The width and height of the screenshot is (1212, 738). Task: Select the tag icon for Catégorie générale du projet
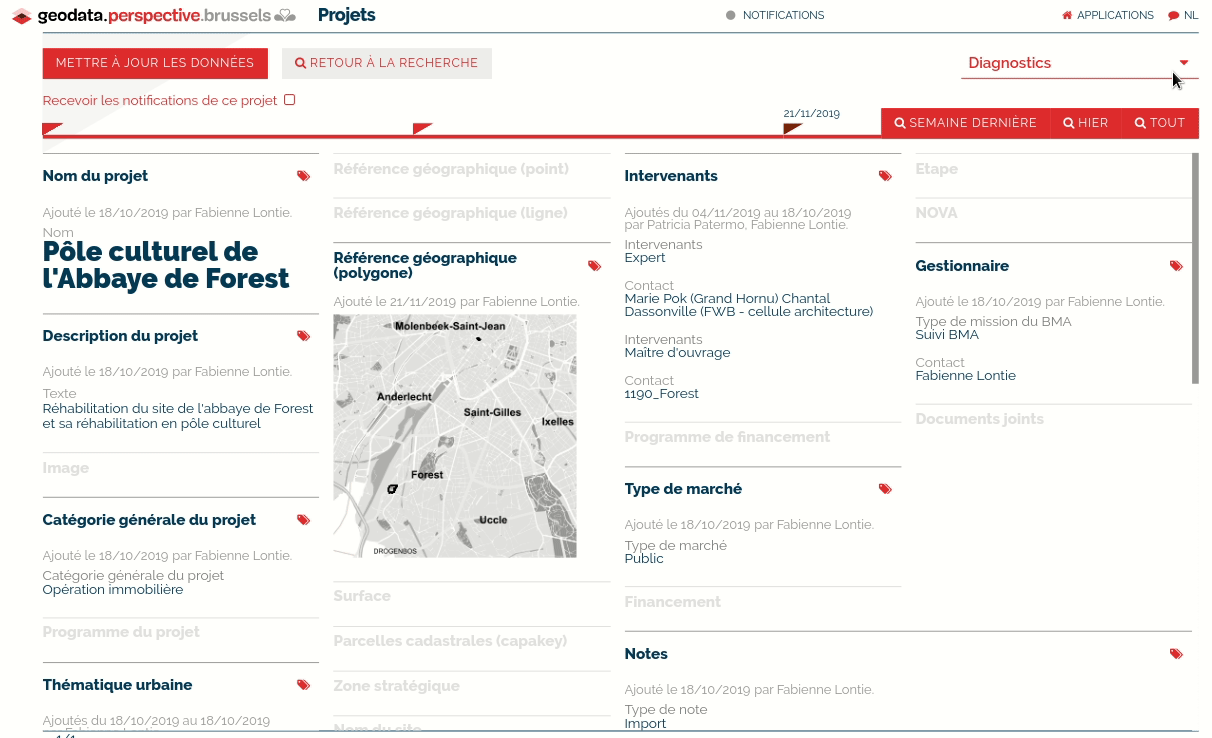[x=303, y=520]
